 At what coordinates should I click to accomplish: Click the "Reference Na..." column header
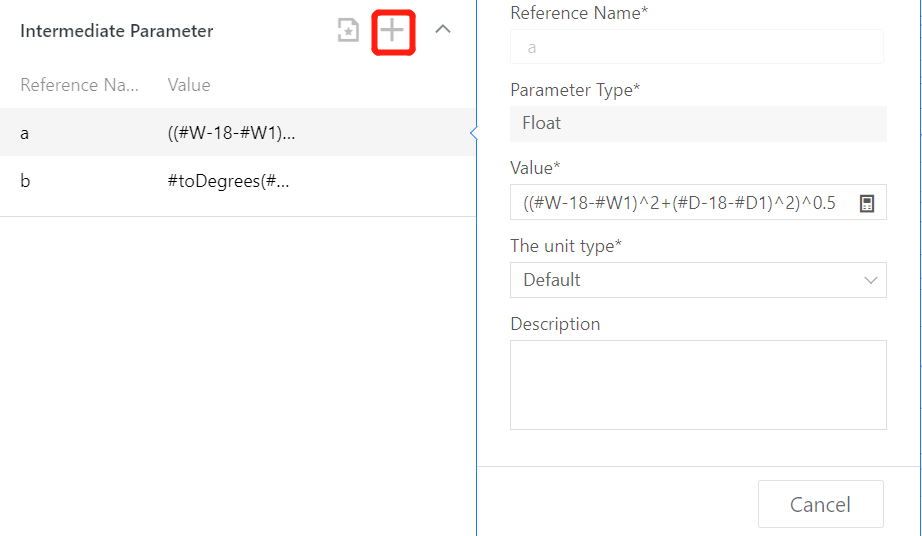click(x=79, y=85)
